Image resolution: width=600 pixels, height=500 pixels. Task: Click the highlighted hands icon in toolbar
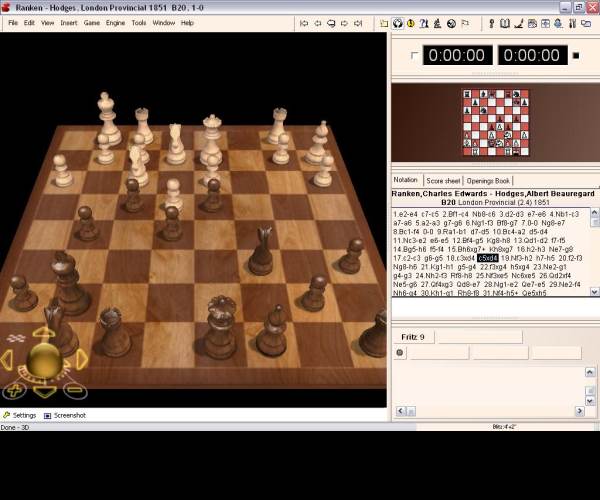[398, 23]
